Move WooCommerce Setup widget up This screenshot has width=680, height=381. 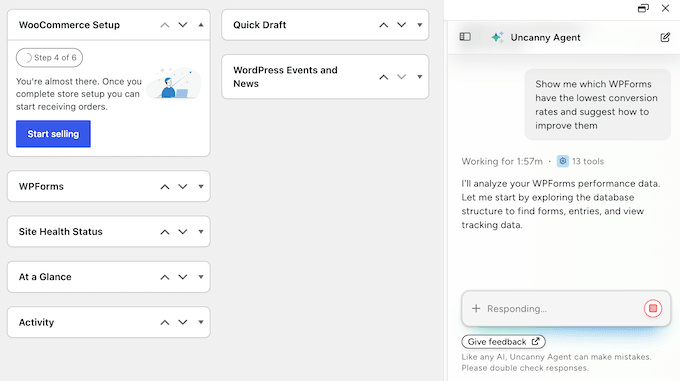tap(165, 25)
